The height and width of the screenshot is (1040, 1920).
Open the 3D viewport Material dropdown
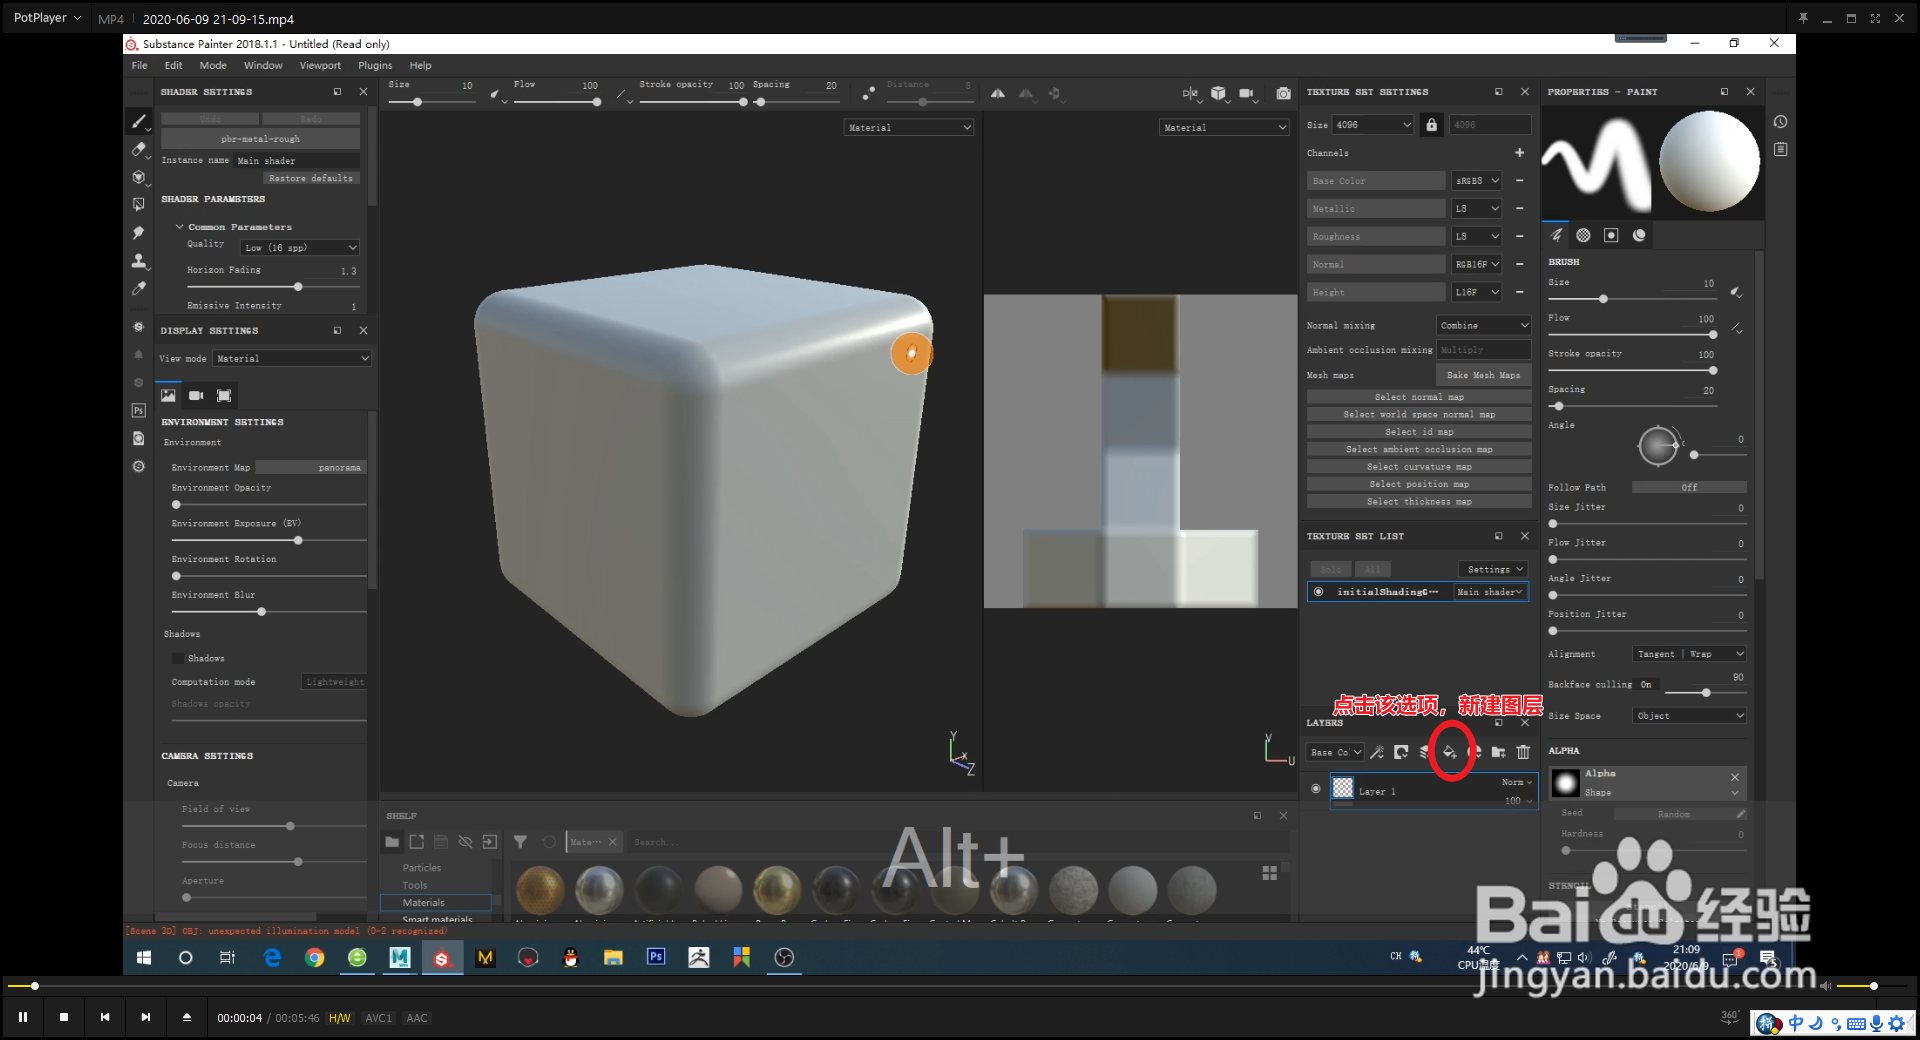pos(909,127)
